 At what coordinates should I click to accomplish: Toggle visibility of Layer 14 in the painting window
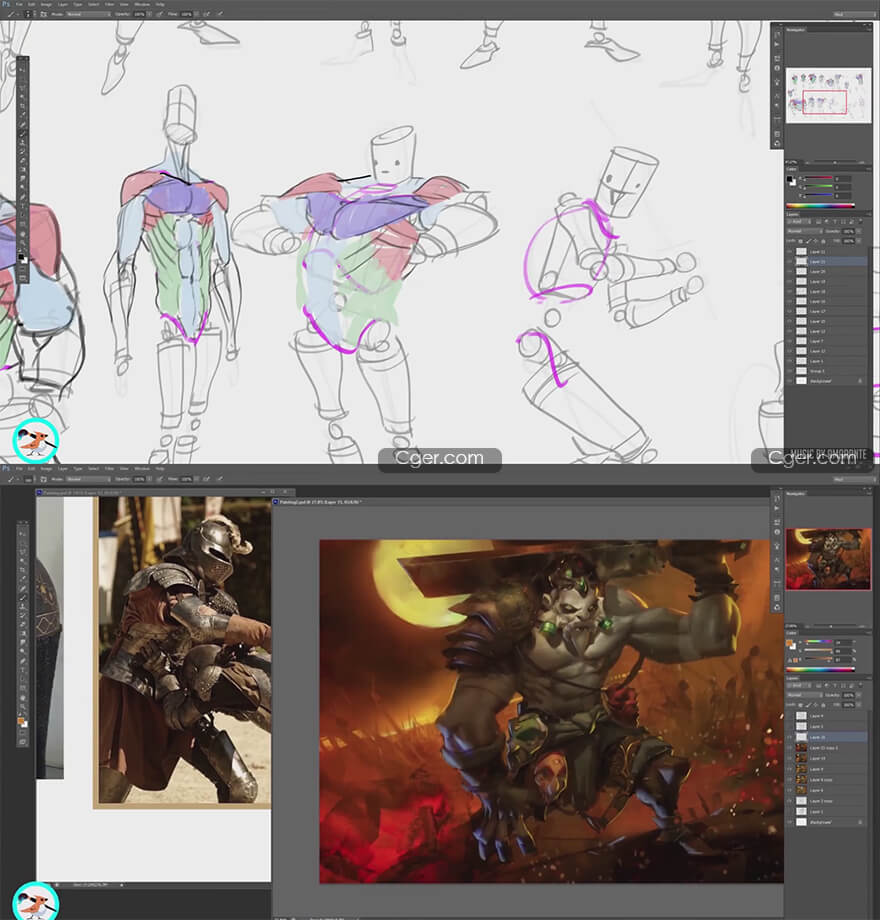tap(790, 758)
